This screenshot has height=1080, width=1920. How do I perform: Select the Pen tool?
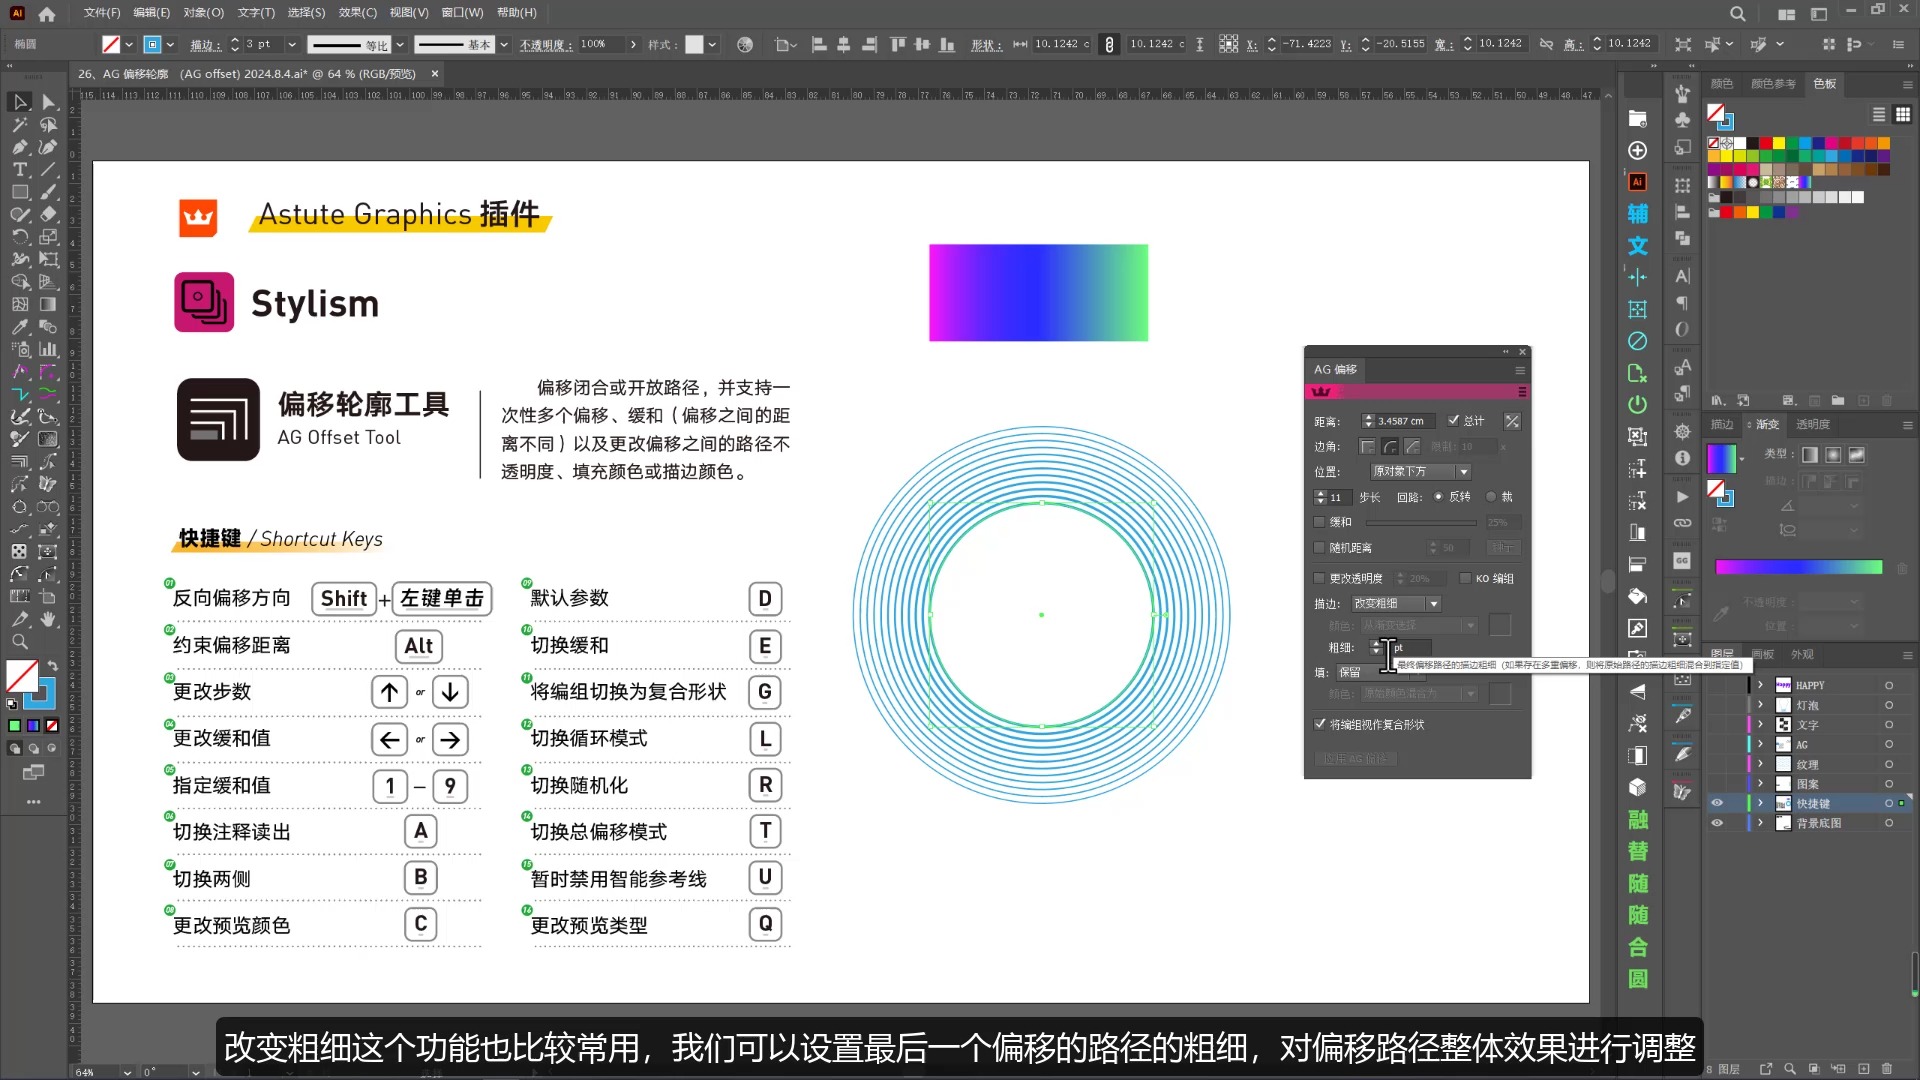click(x=20, y=147)
